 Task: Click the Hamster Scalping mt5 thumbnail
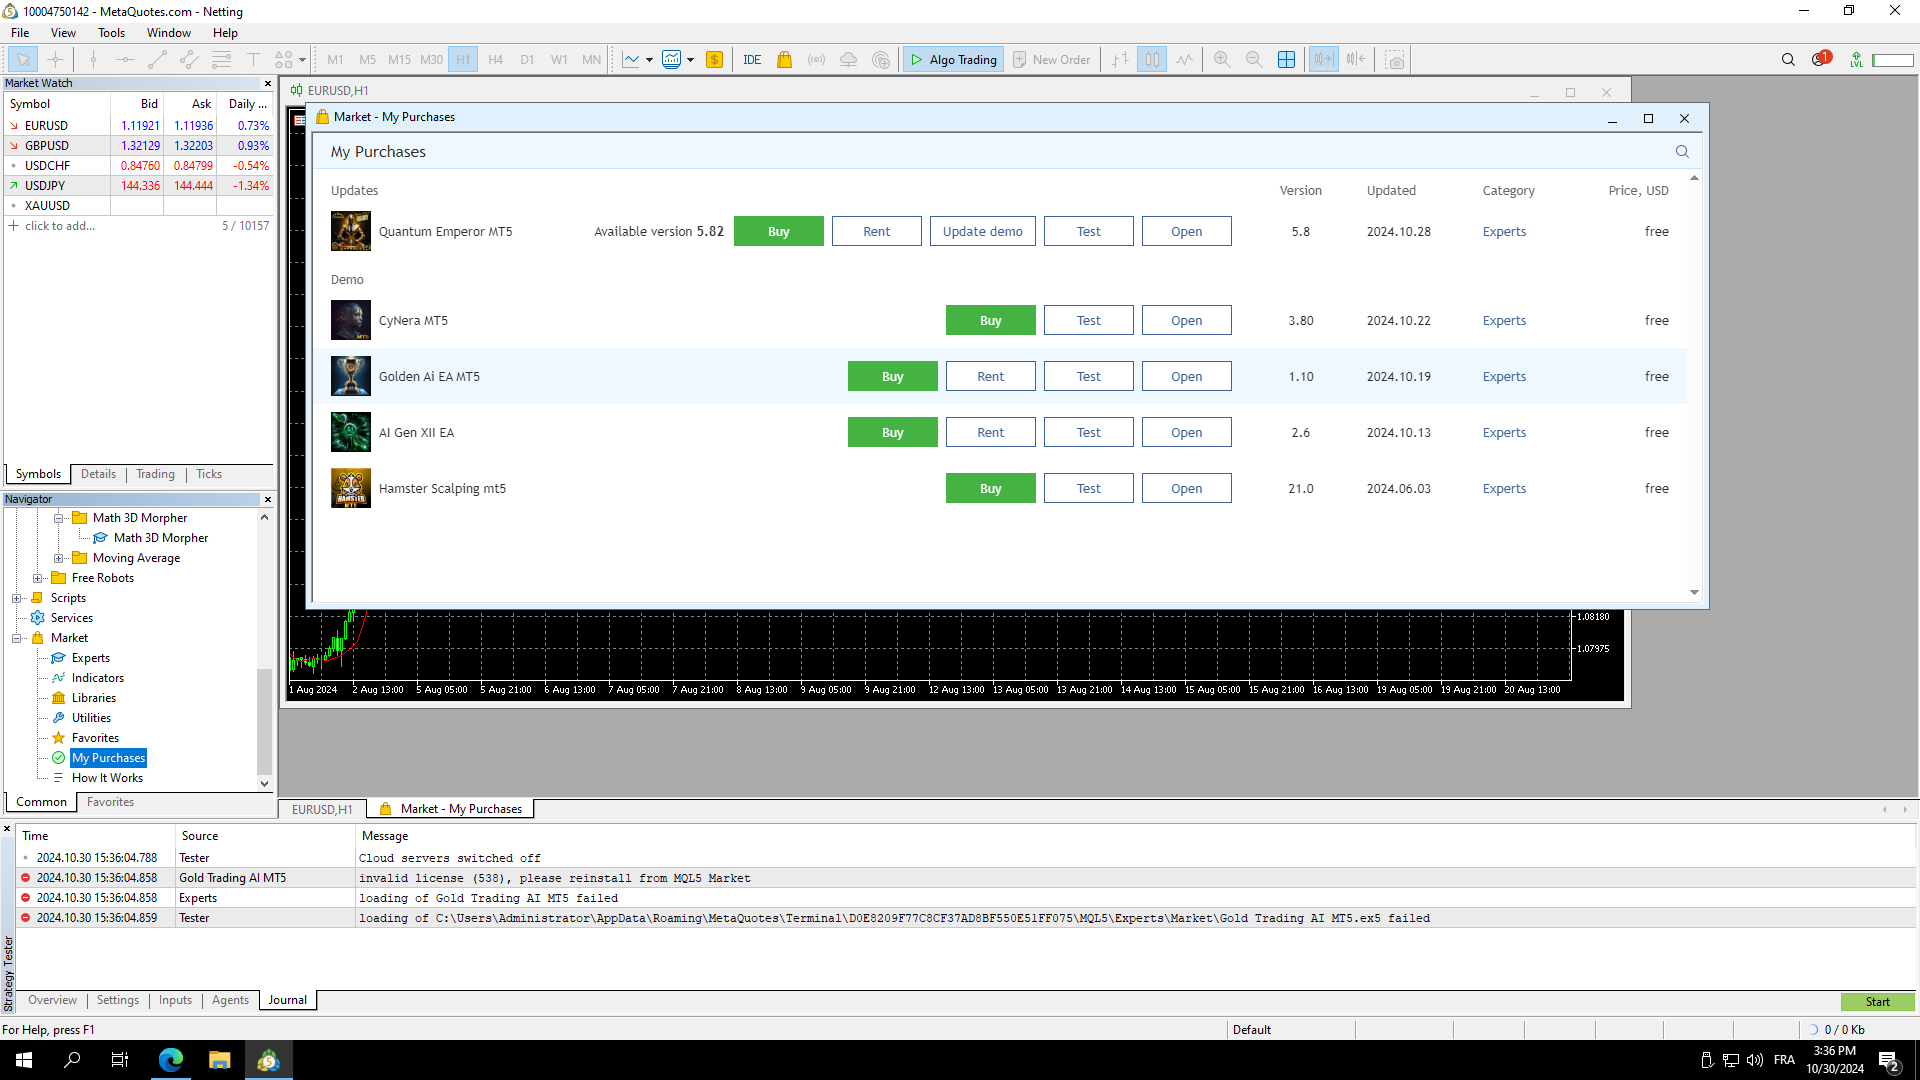click(351, 488)
